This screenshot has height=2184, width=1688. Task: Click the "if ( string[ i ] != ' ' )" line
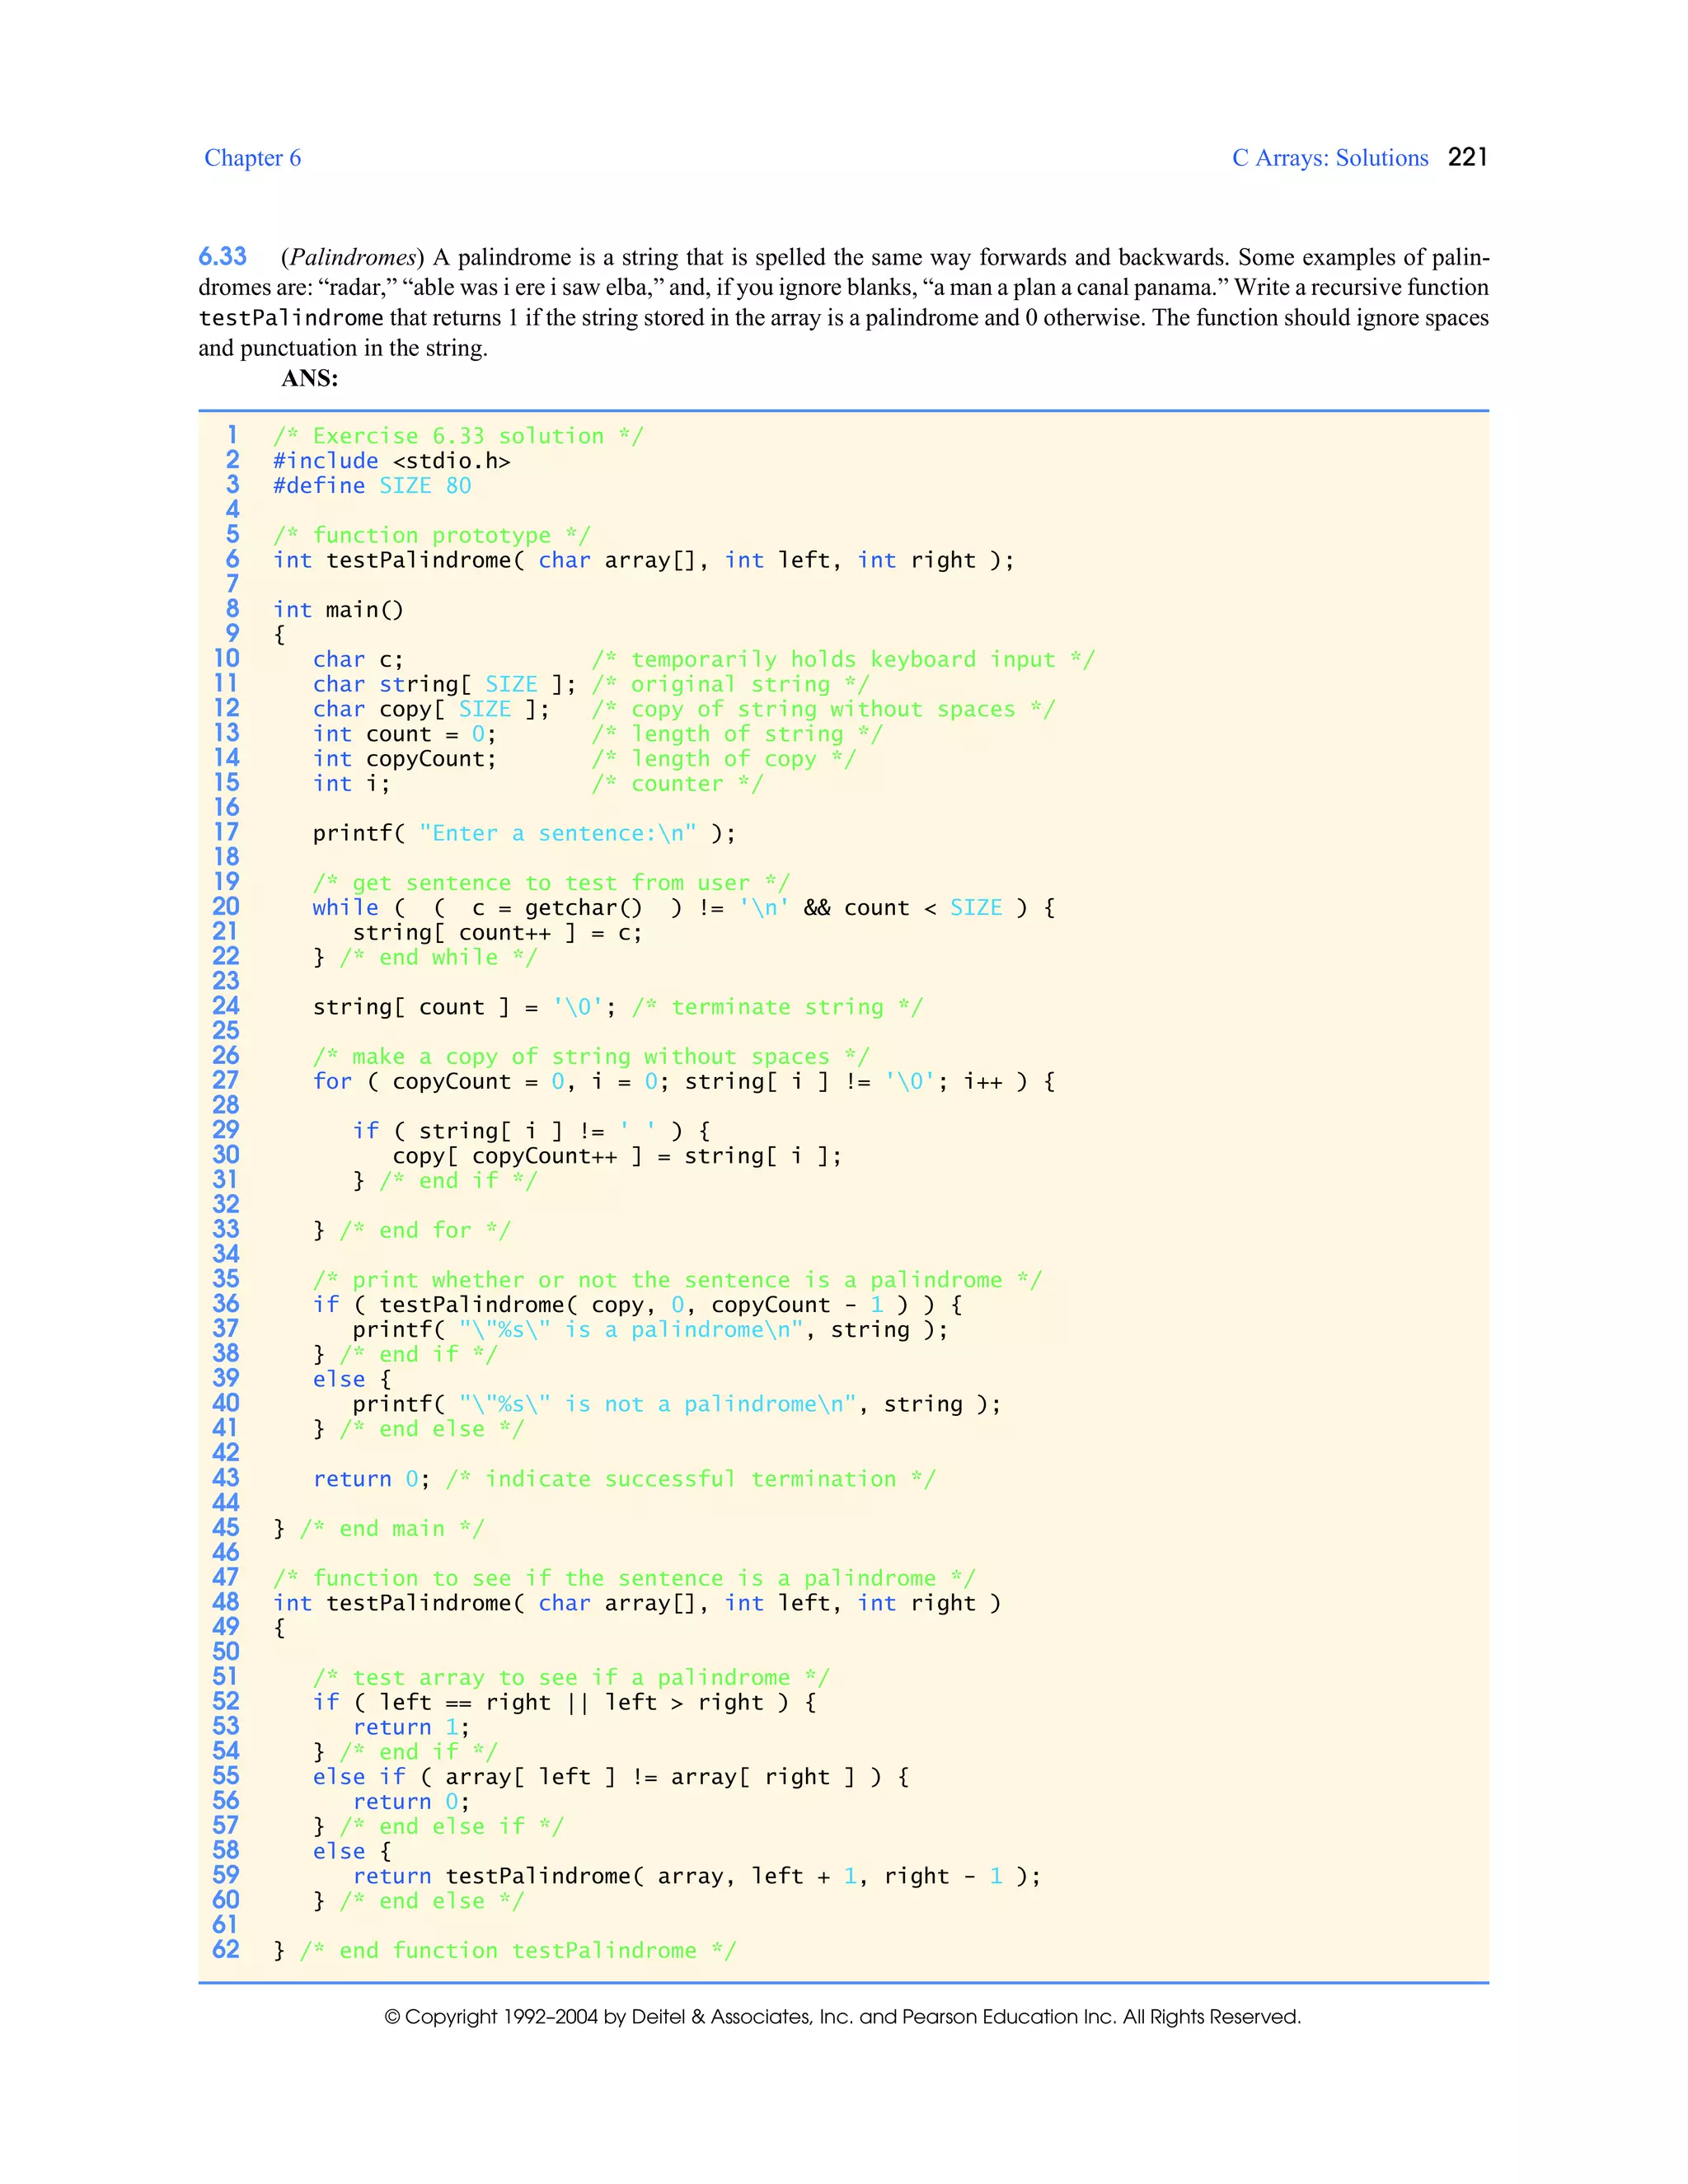pos(531,1131)
